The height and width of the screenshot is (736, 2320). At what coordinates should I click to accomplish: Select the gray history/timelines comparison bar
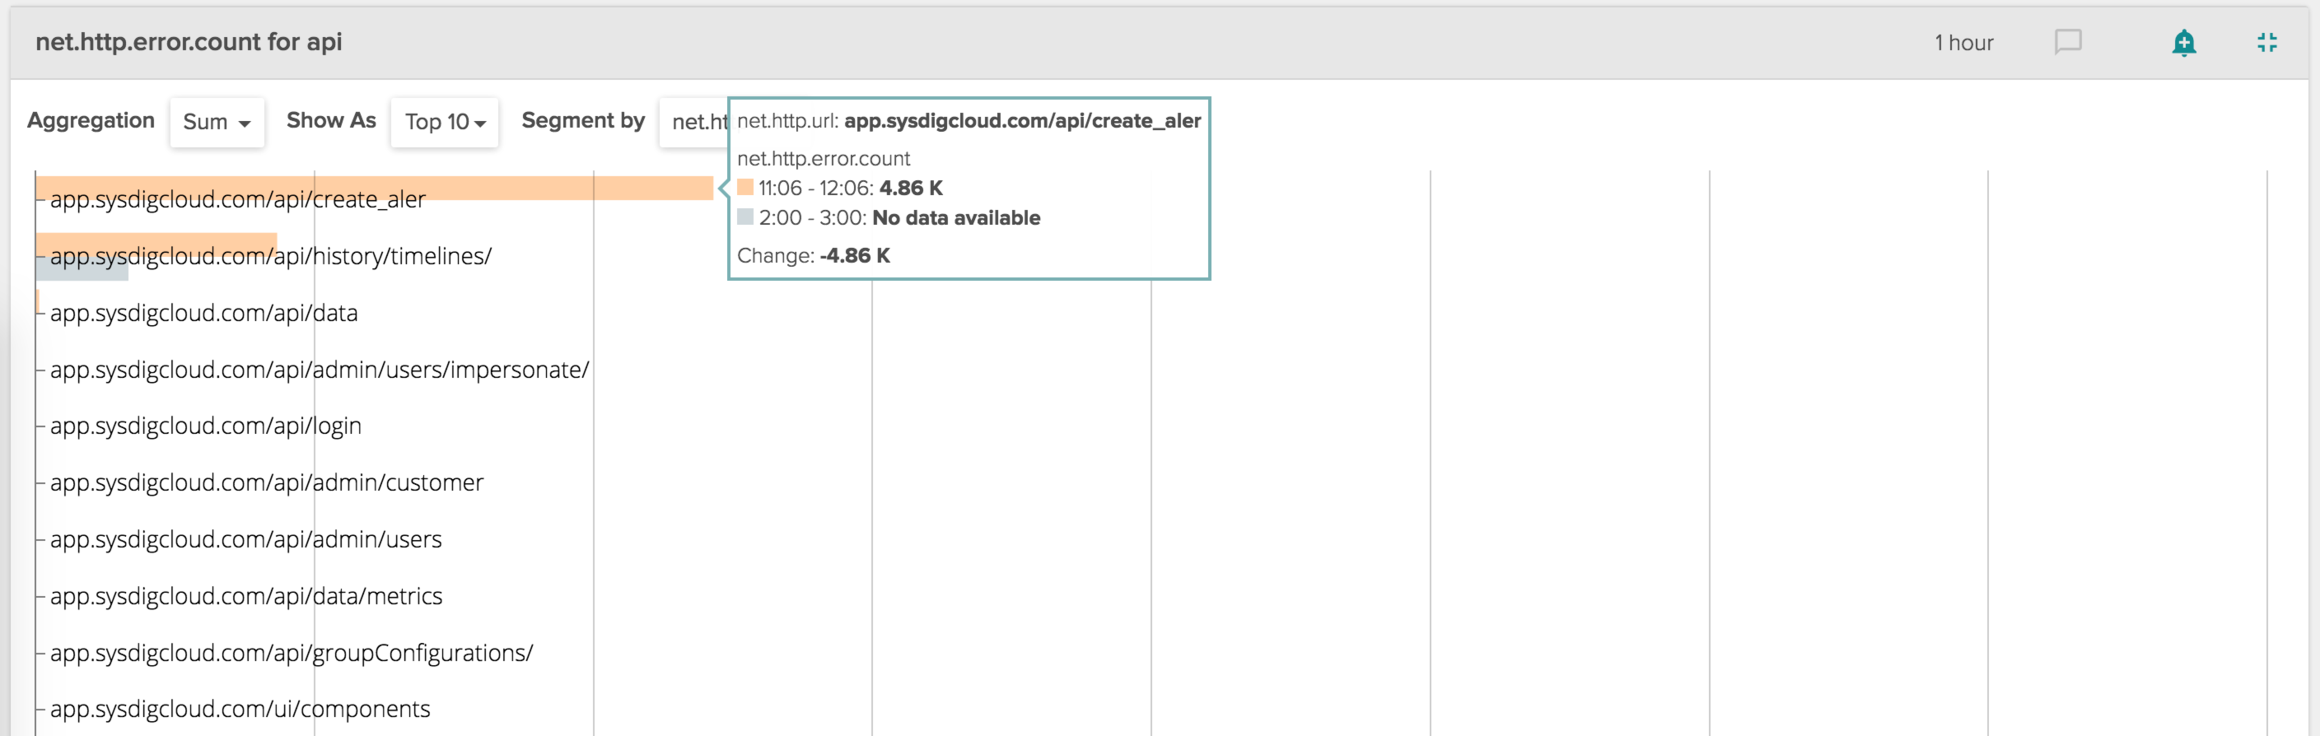tap(83, 268)
